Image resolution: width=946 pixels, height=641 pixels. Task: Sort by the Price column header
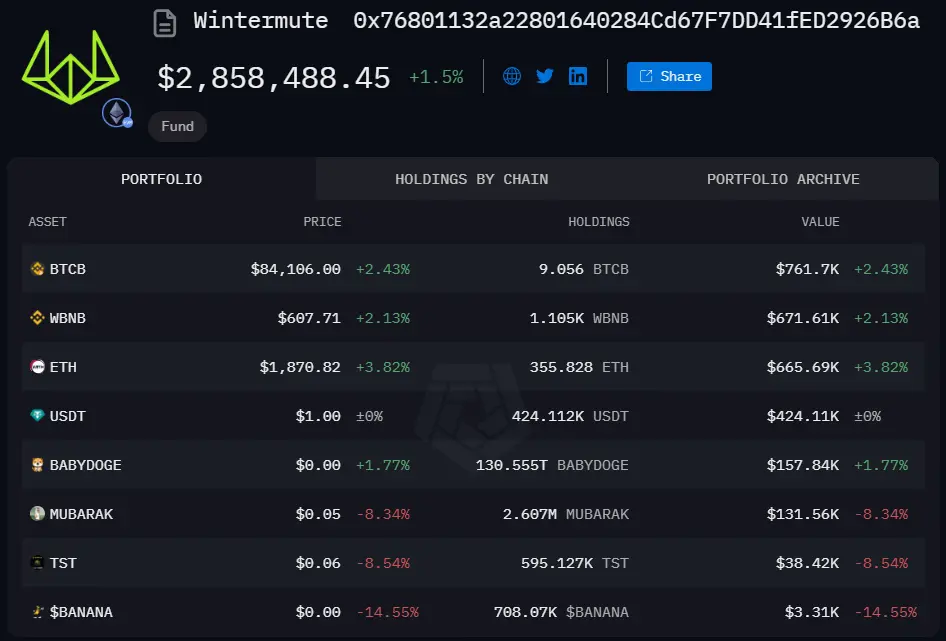point(322,221)
